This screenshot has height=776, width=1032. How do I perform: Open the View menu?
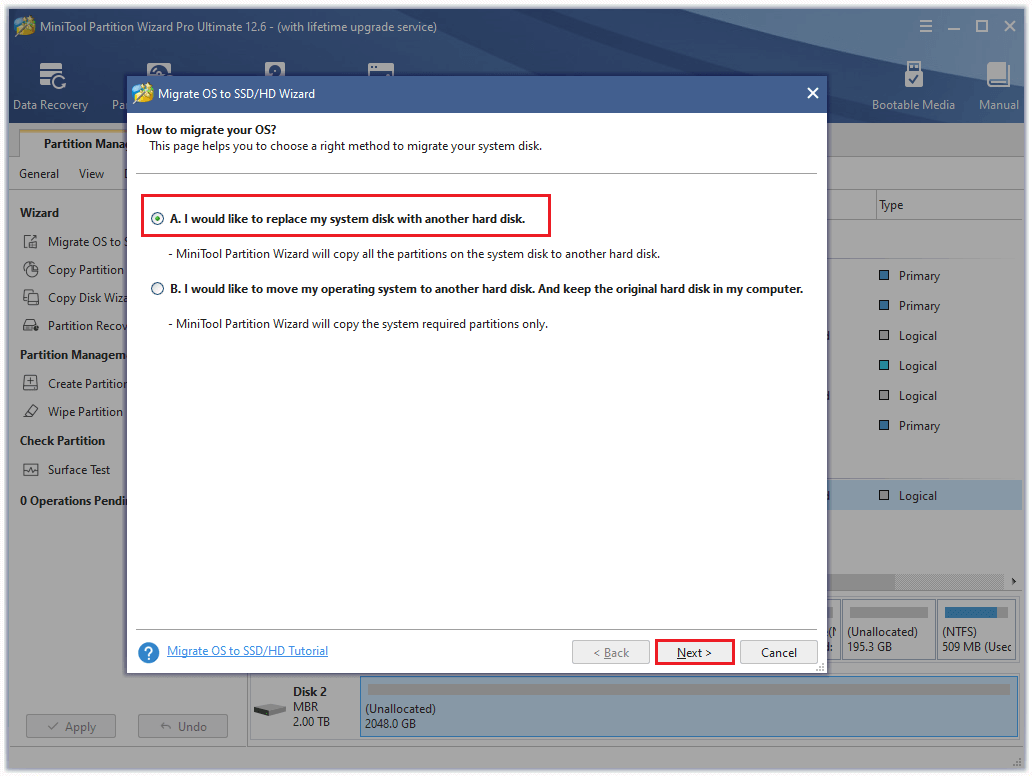(91, 174)
